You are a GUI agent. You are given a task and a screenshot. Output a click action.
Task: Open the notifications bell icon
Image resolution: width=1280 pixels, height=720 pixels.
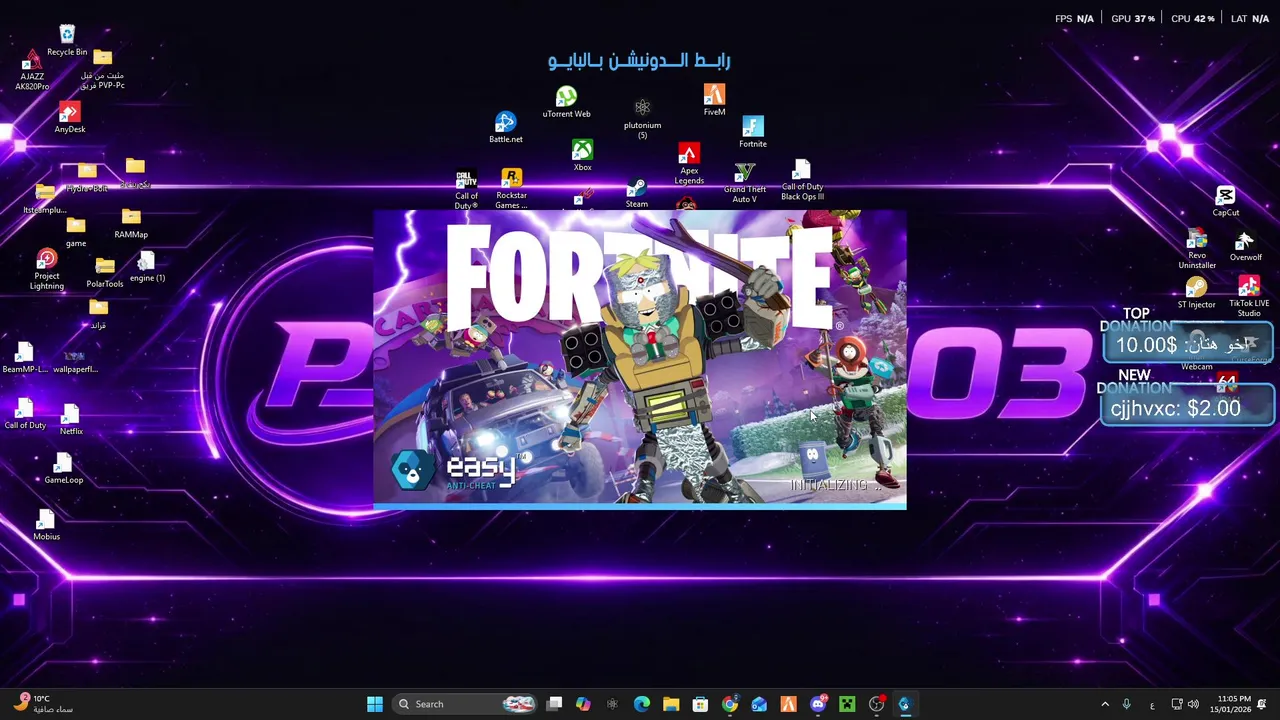click(1262, 704)
